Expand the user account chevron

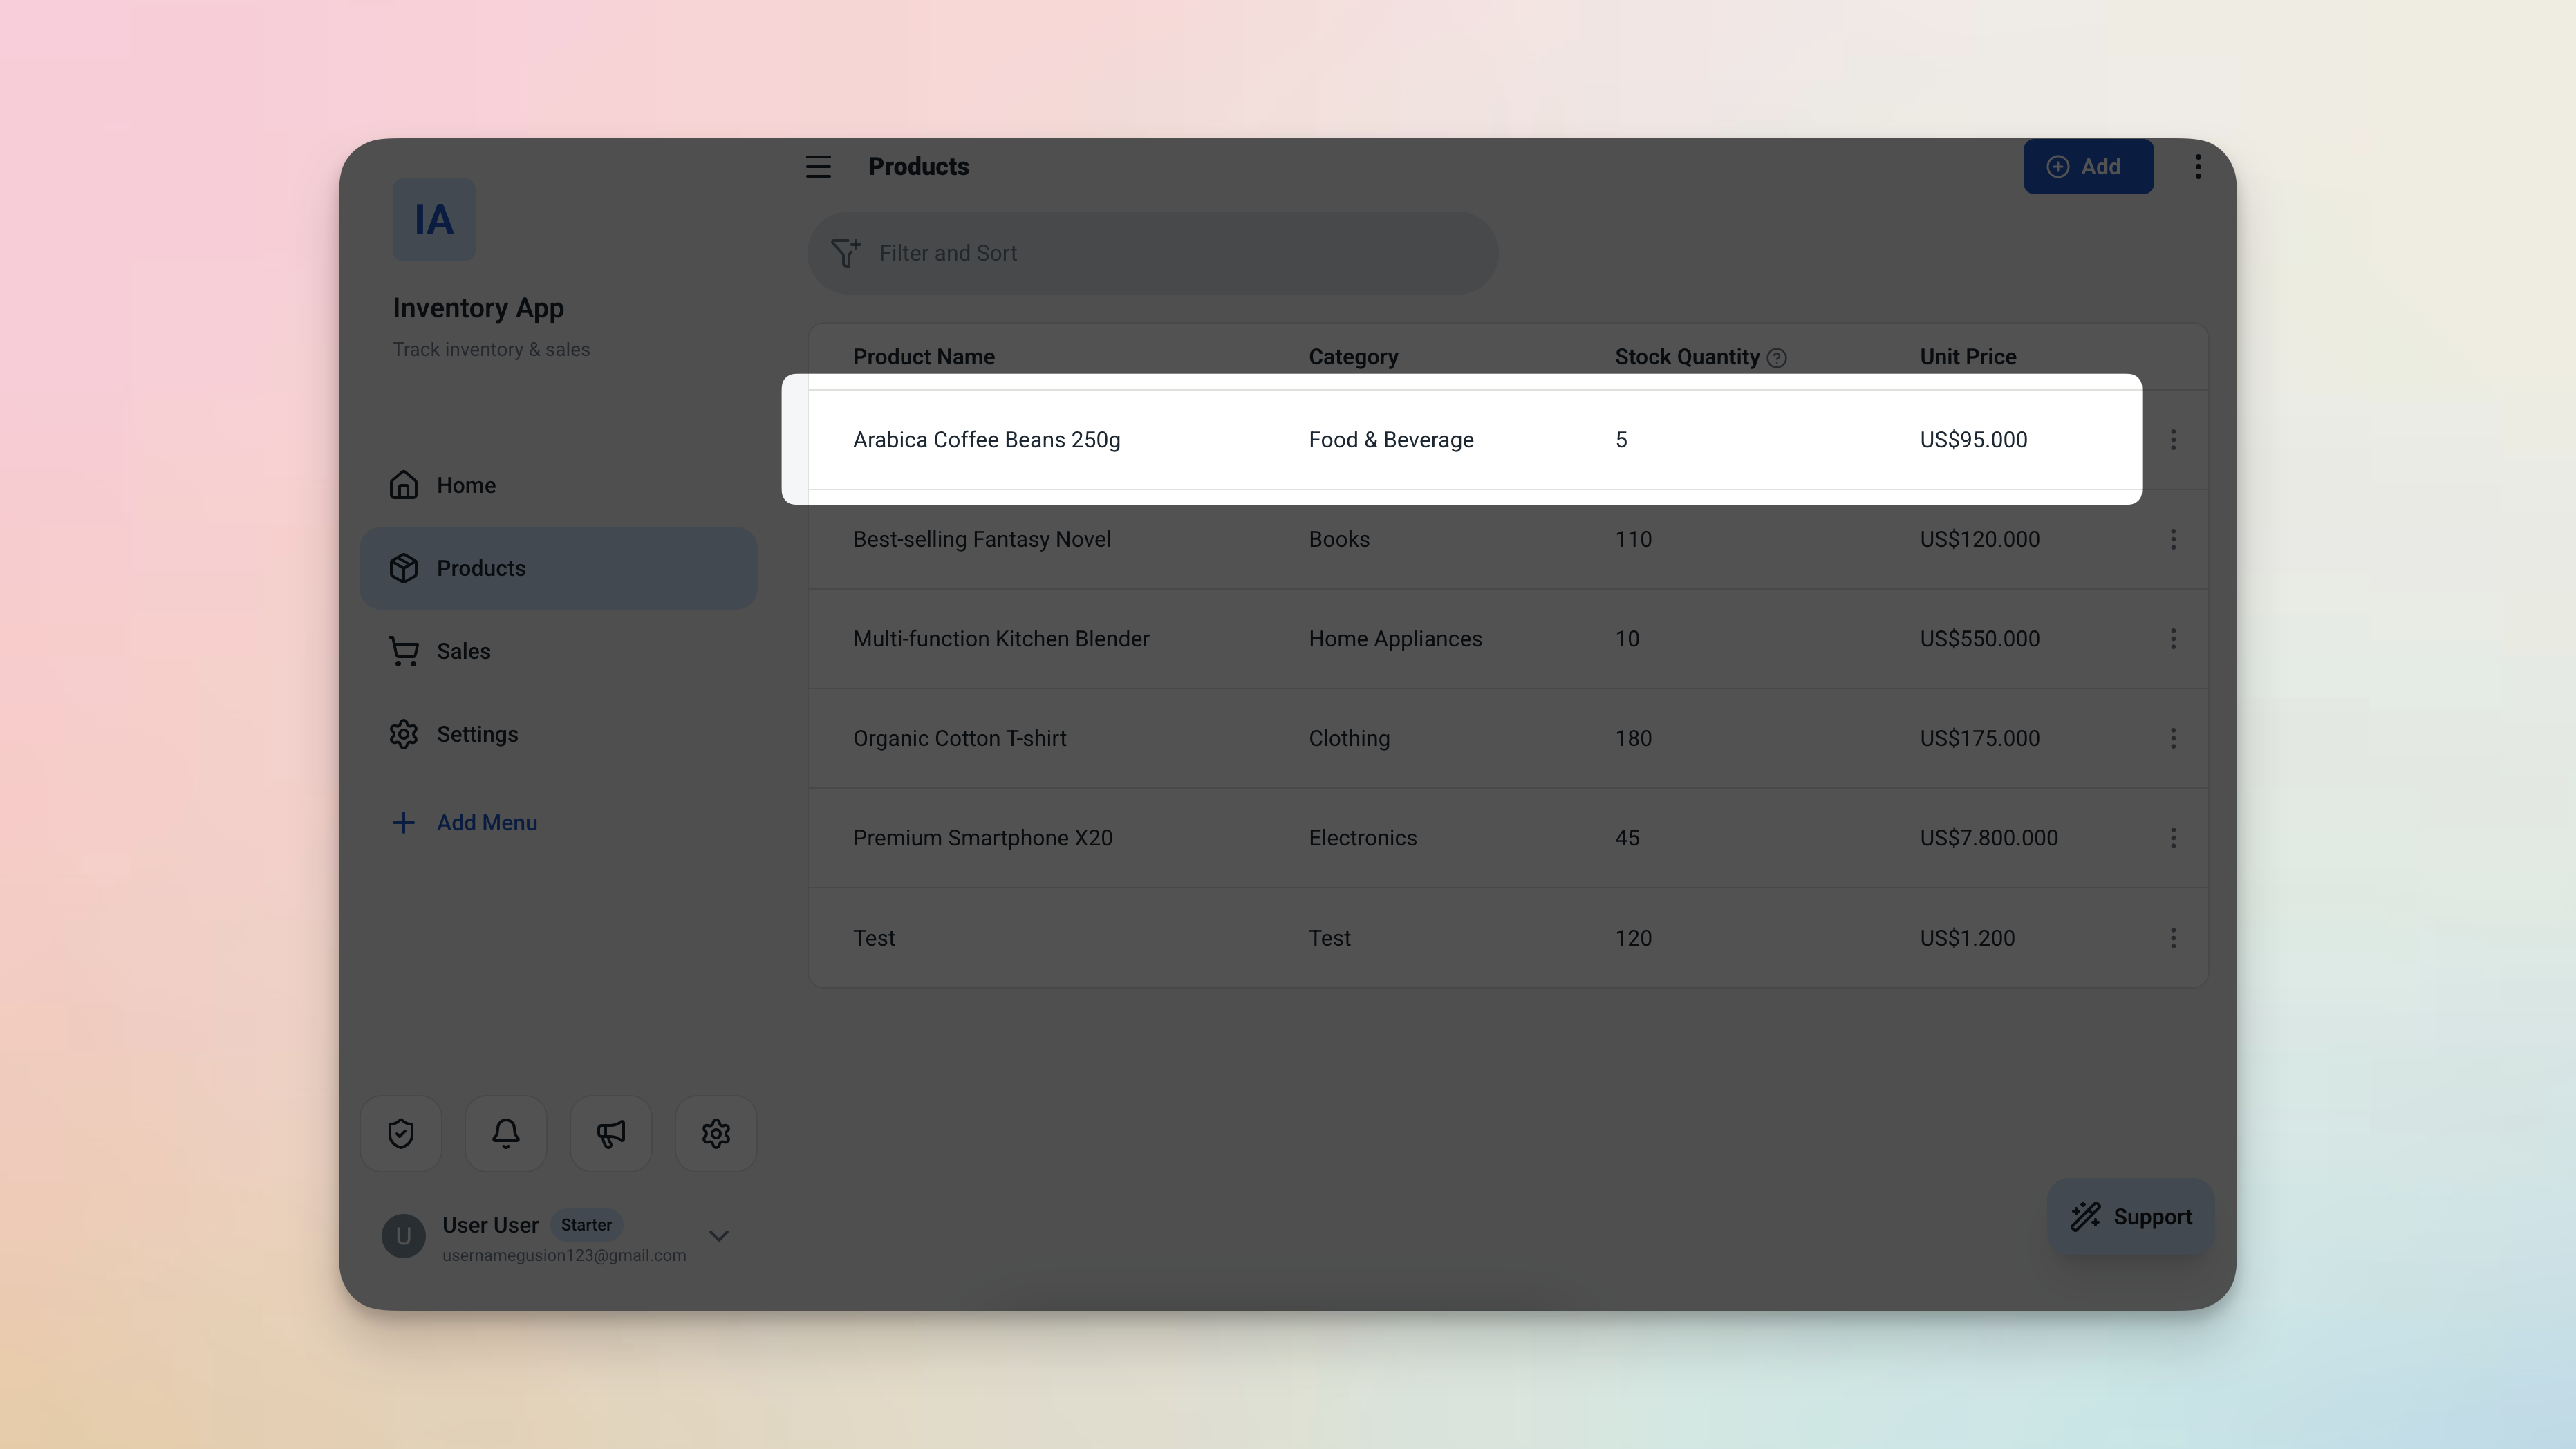[718, 1236]
